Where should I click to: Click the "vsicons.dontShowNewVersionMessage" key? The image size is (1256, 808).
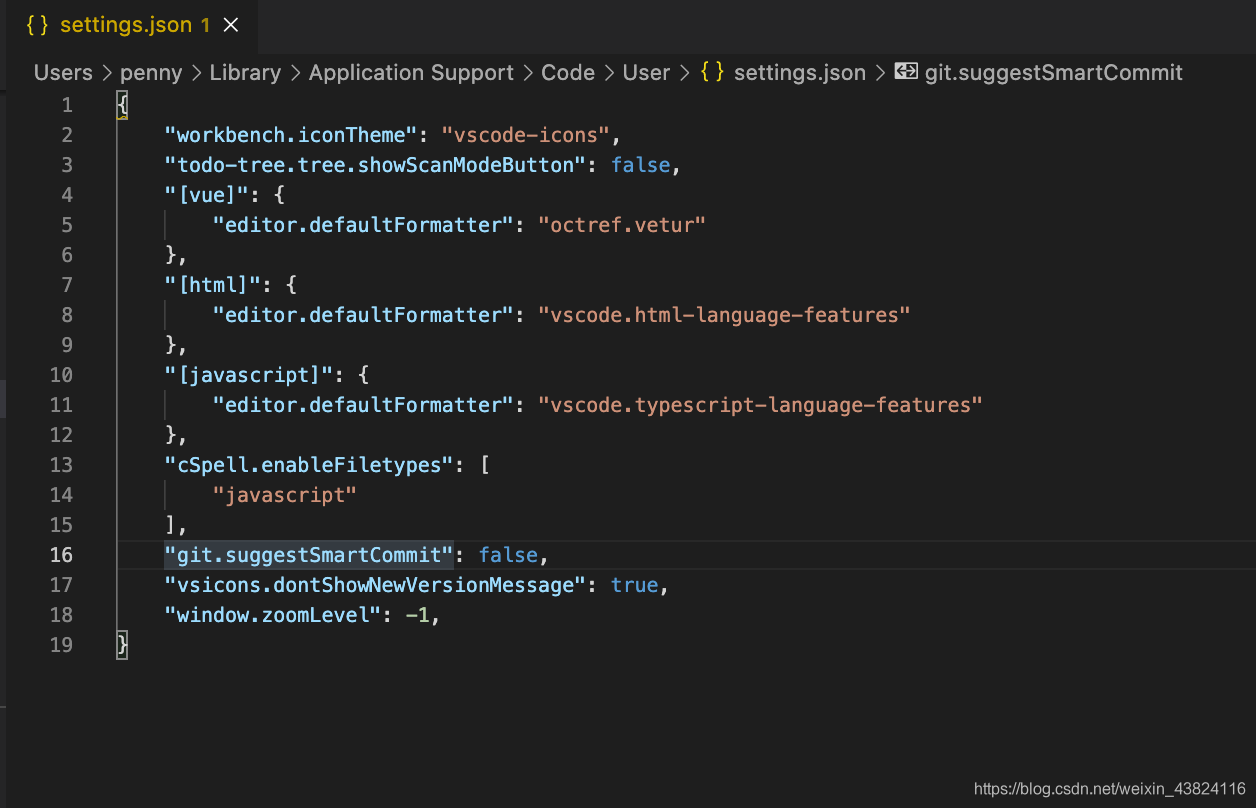click(375, 585)
